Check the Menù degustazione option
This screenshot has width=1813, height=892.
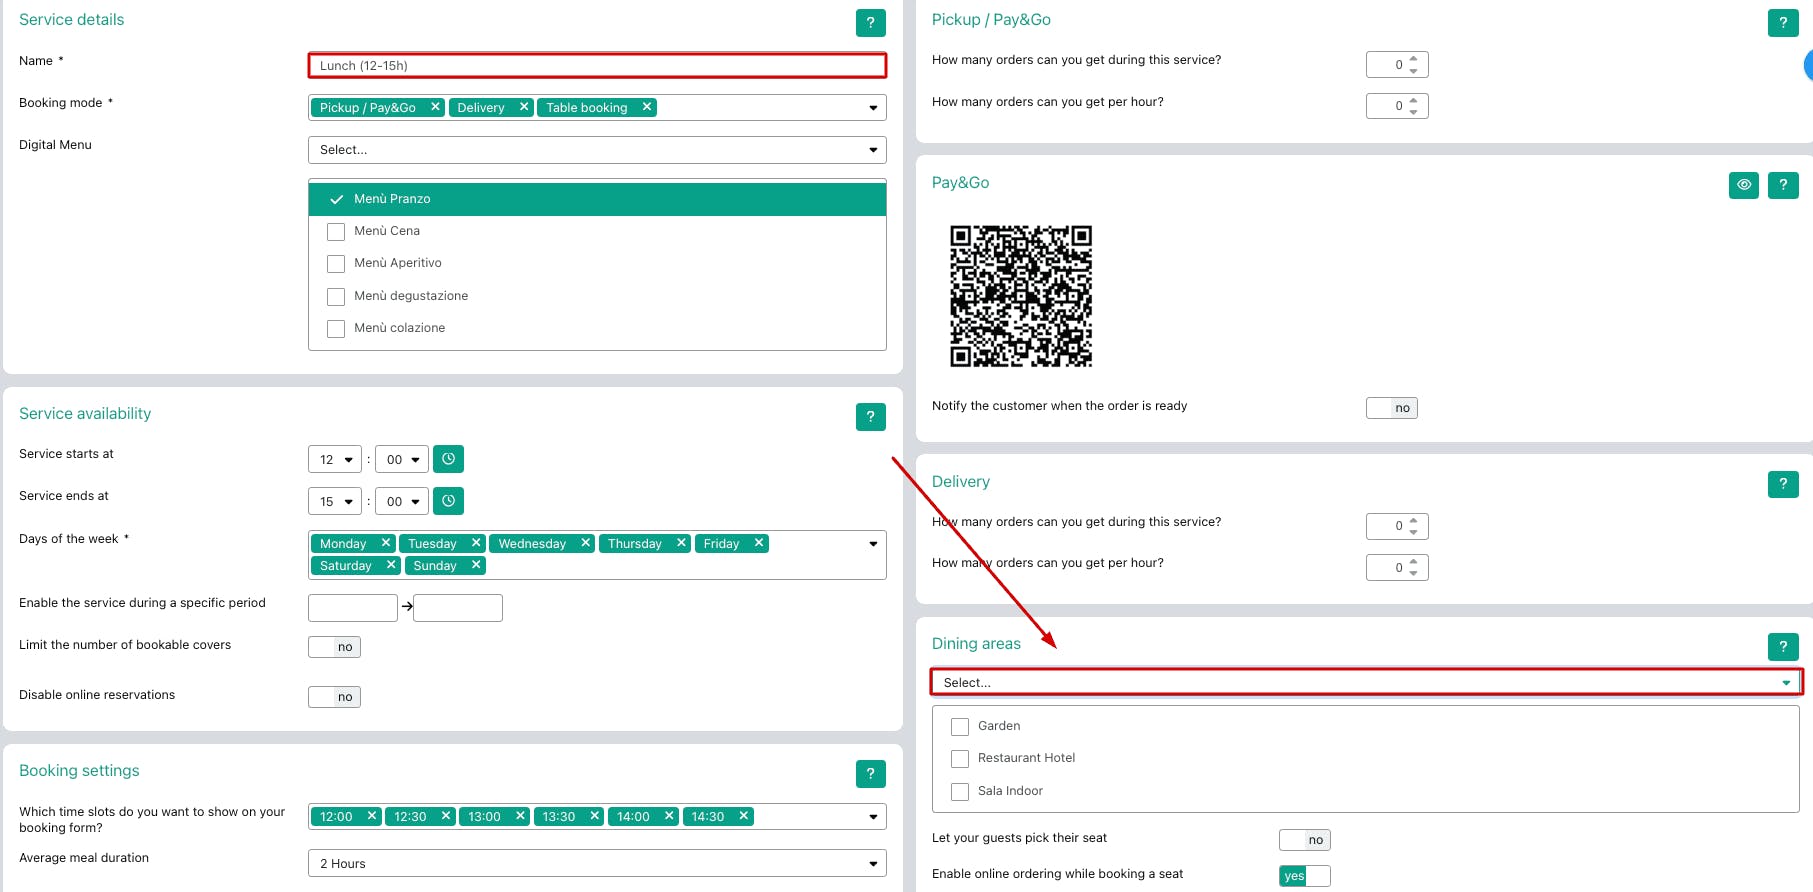[336, 297]
